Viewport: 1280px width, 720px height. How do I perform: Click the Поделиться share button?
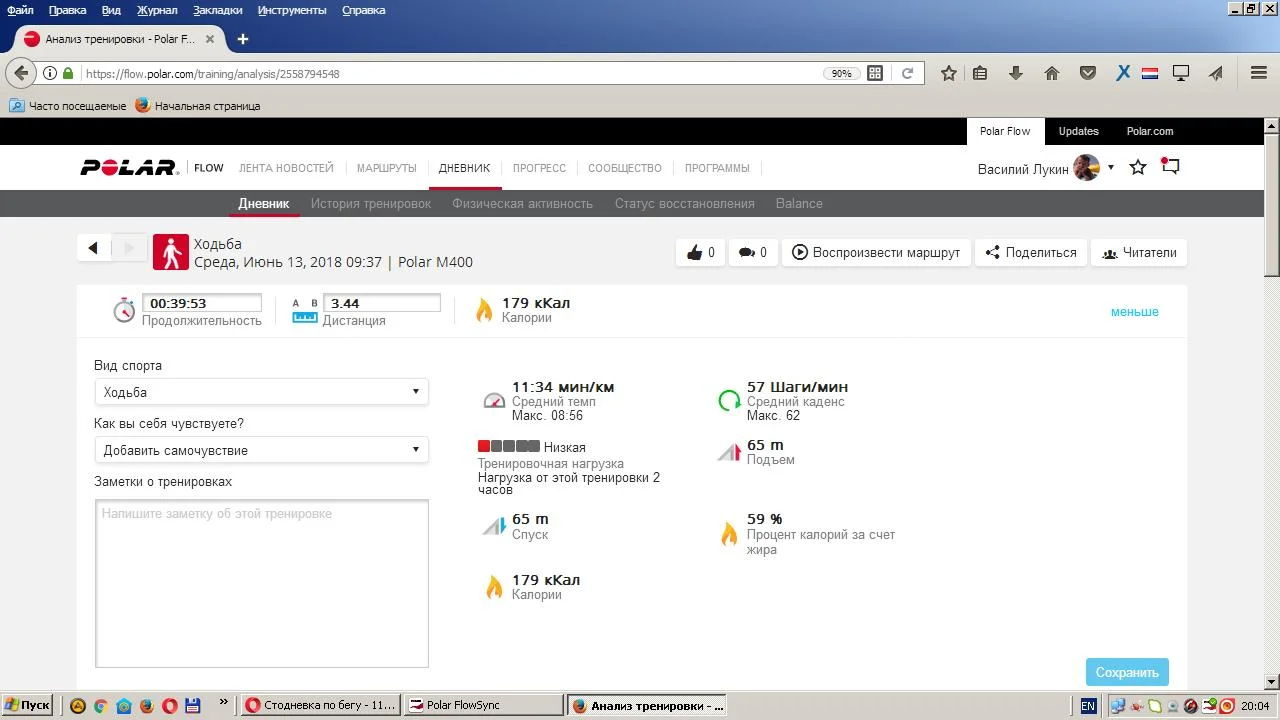pyautogui.click(x=1031, y=252)
